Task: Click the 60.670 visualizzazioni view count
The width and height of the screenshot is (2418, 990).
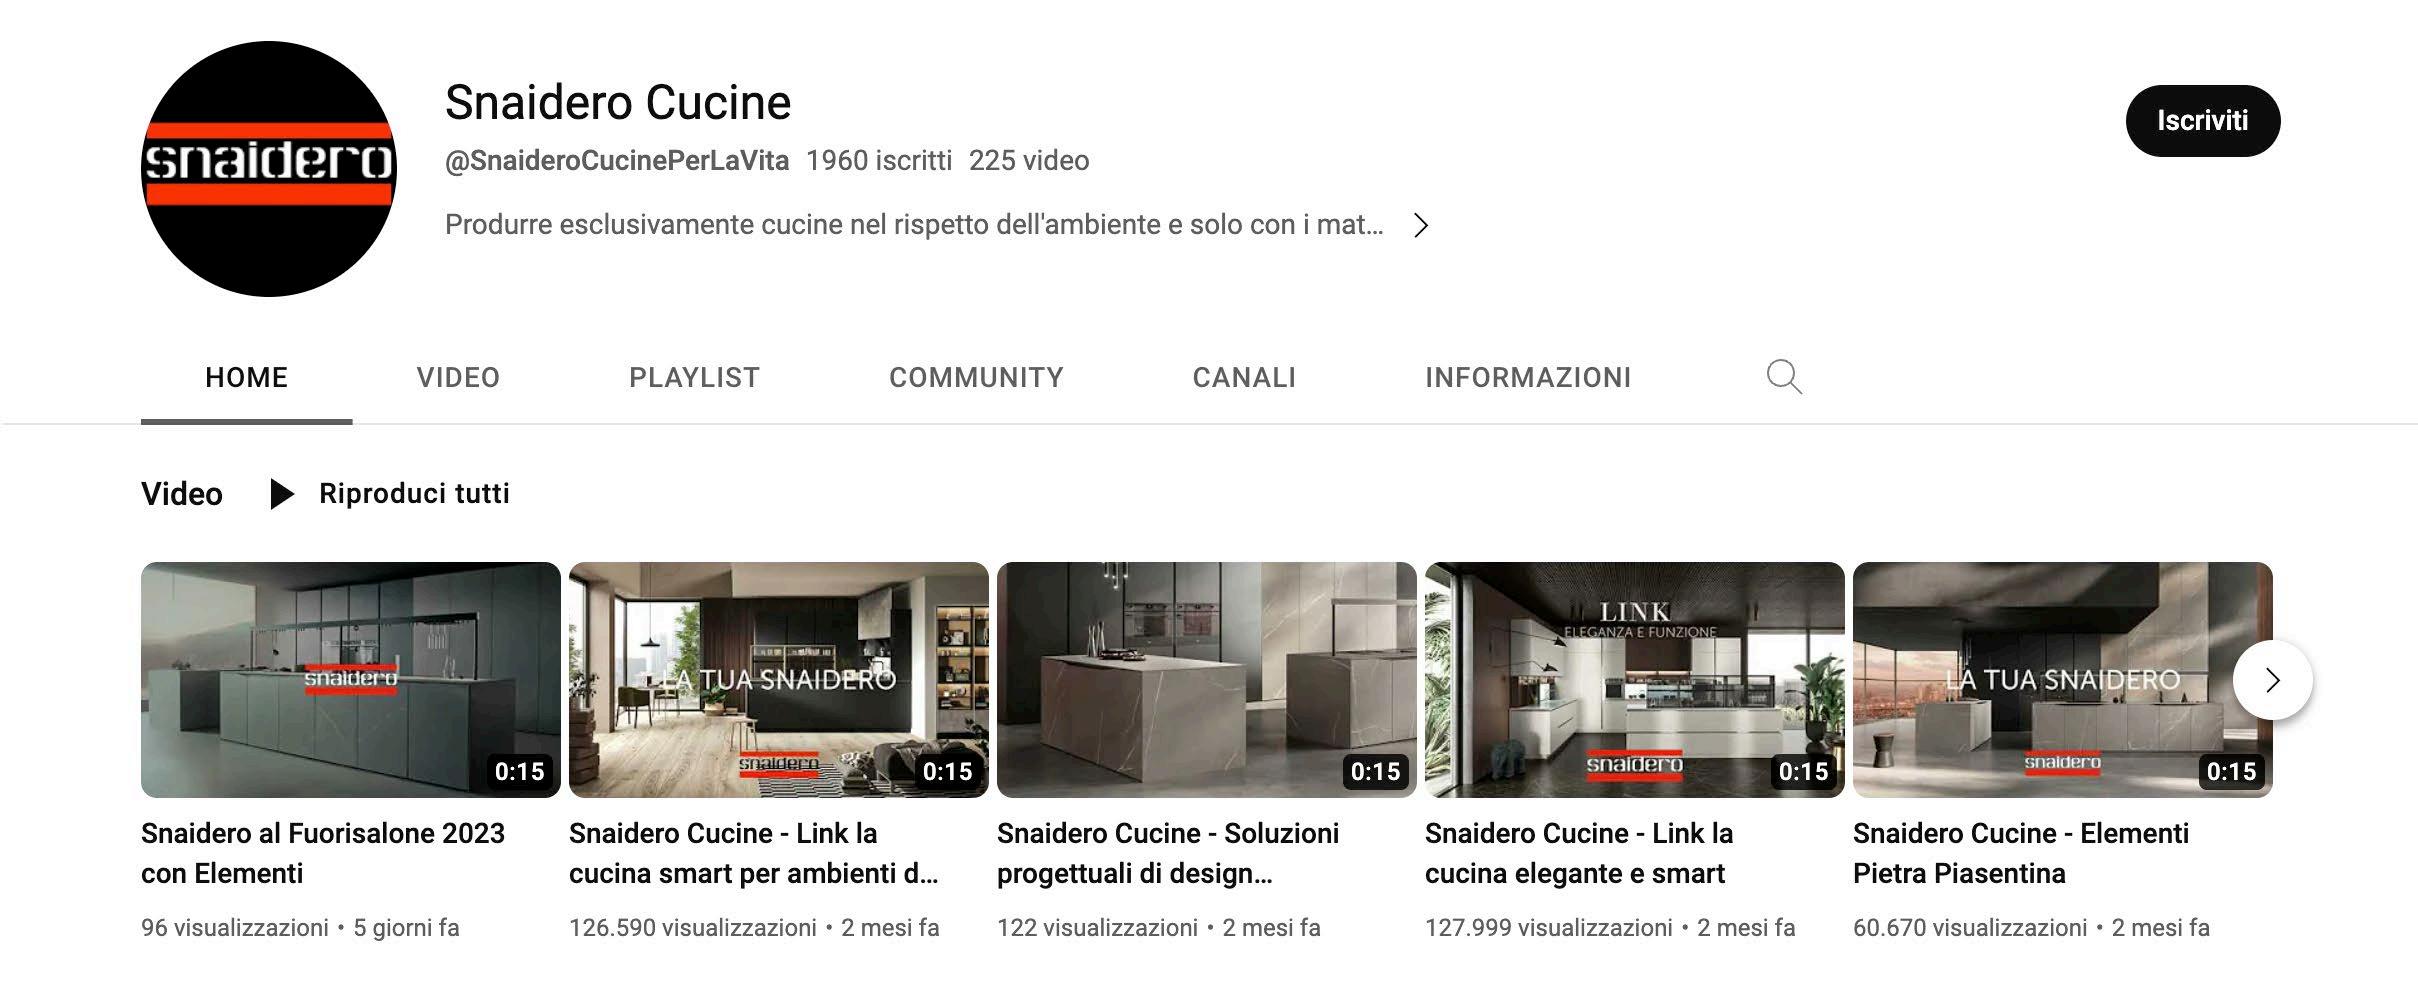Action: pos(1970,928)
